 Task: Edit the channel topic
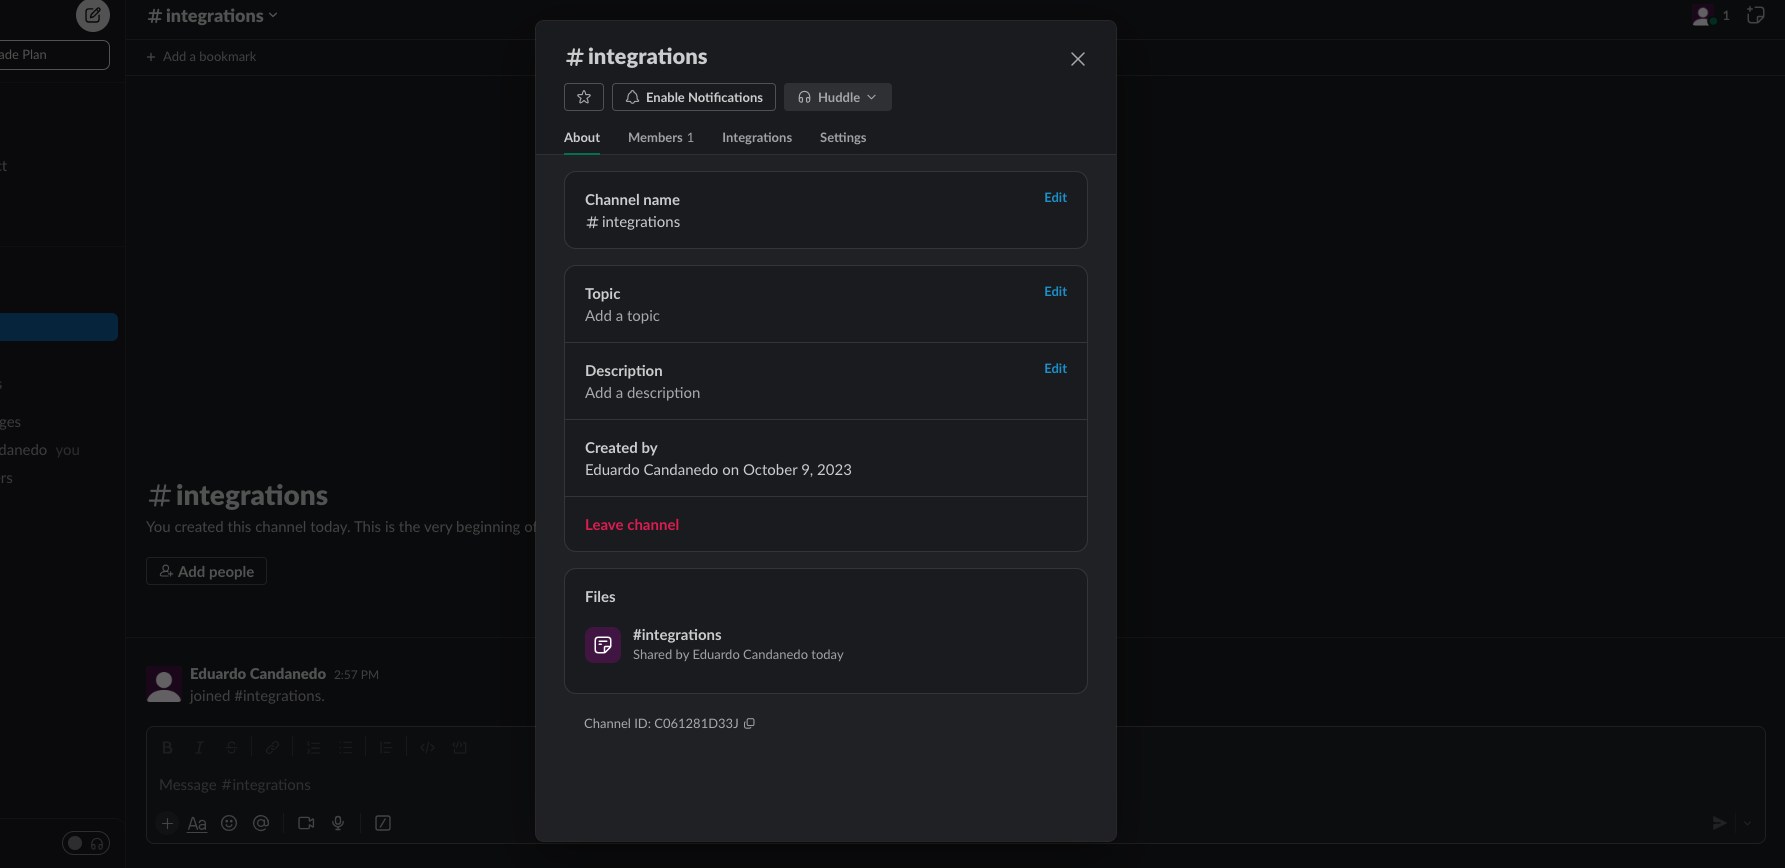click(1055, 292)
